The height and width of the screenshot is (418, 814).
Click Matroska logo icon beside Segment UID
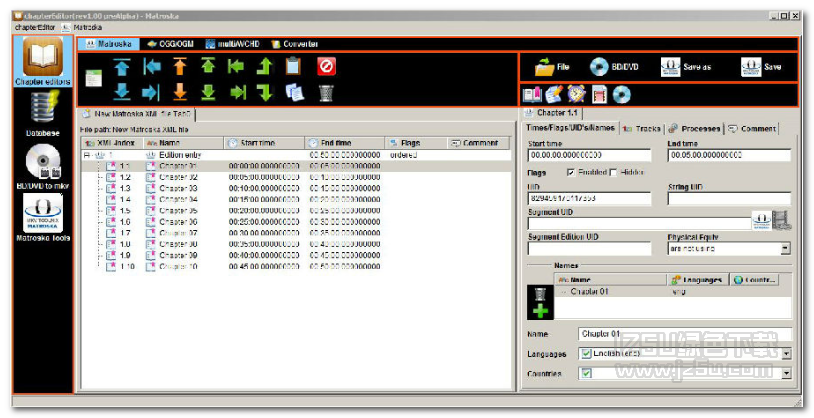[761, 220]
